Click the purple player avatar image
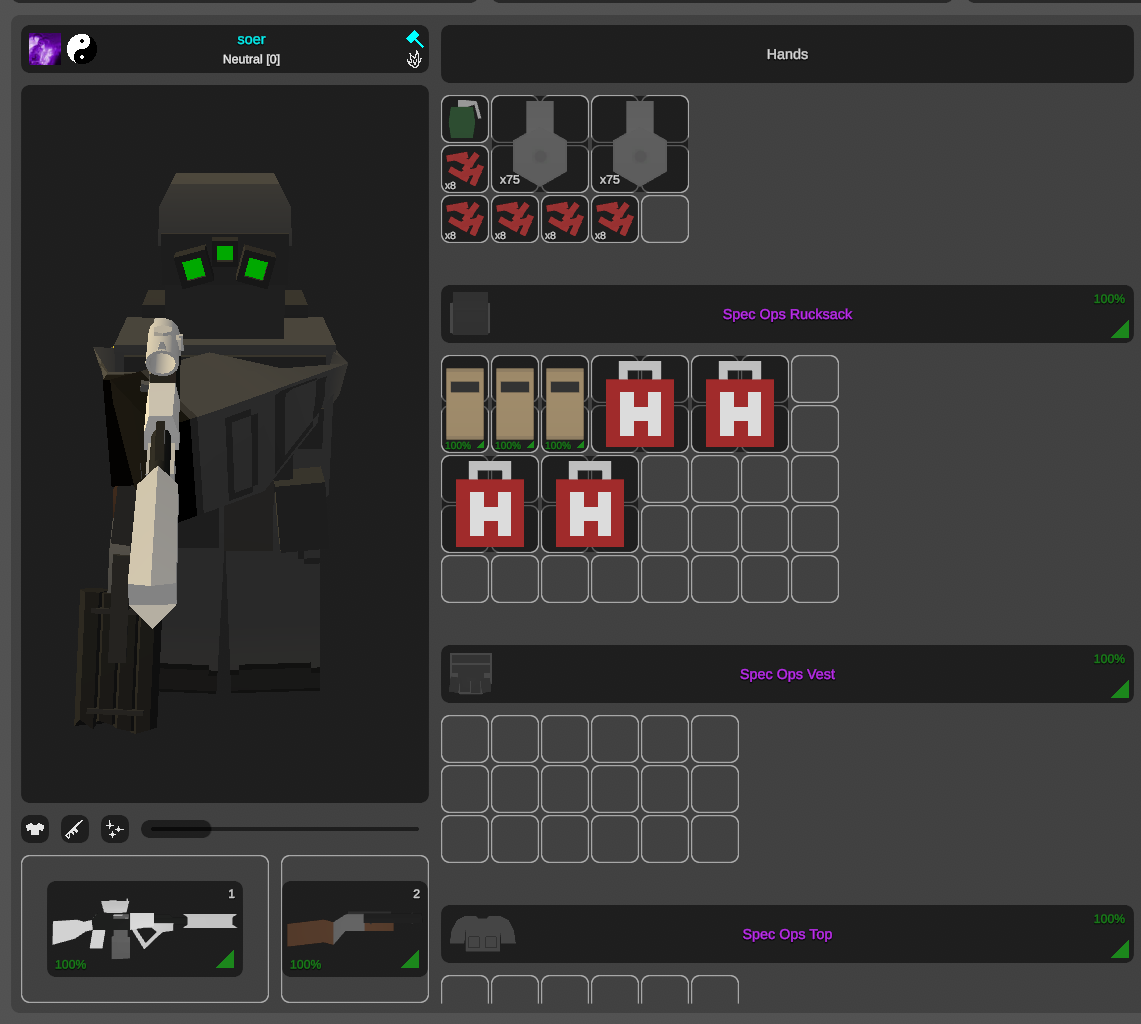 (x=44, y=49)
